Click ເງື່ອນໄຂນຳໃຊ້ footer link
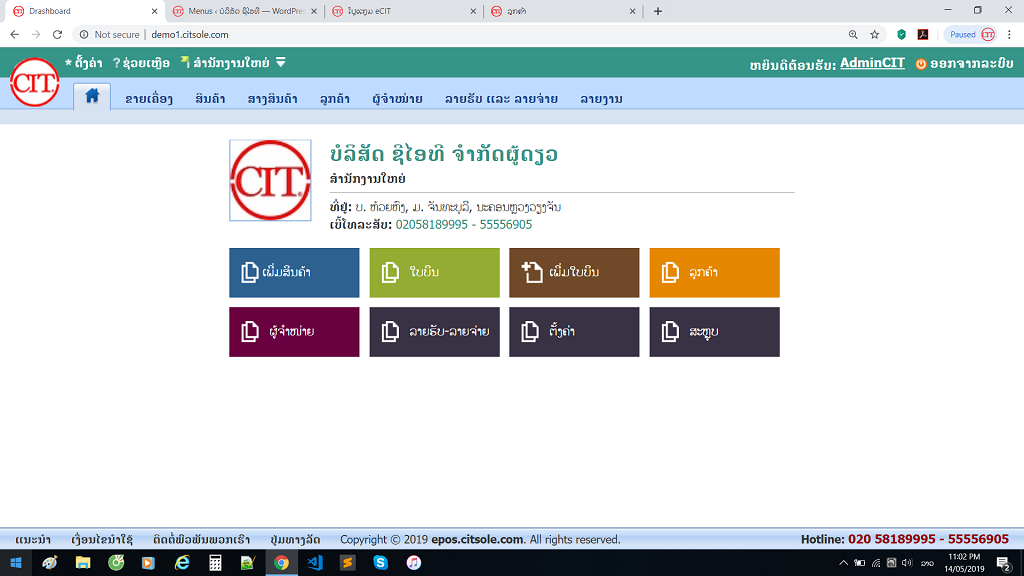Image resolution: width=1024 pixels, height=576 pixels. pos(102,539)
